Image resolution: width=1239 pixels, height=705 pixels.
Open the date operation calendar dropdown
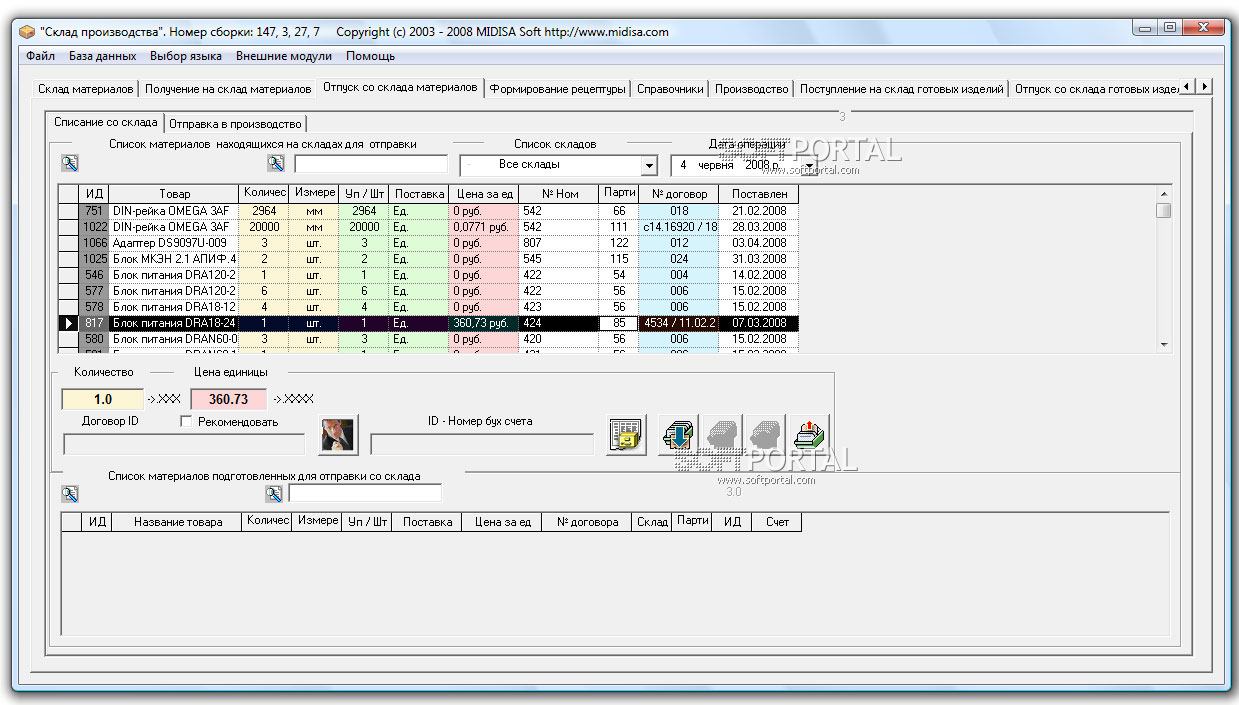click(x=809, y=165)
